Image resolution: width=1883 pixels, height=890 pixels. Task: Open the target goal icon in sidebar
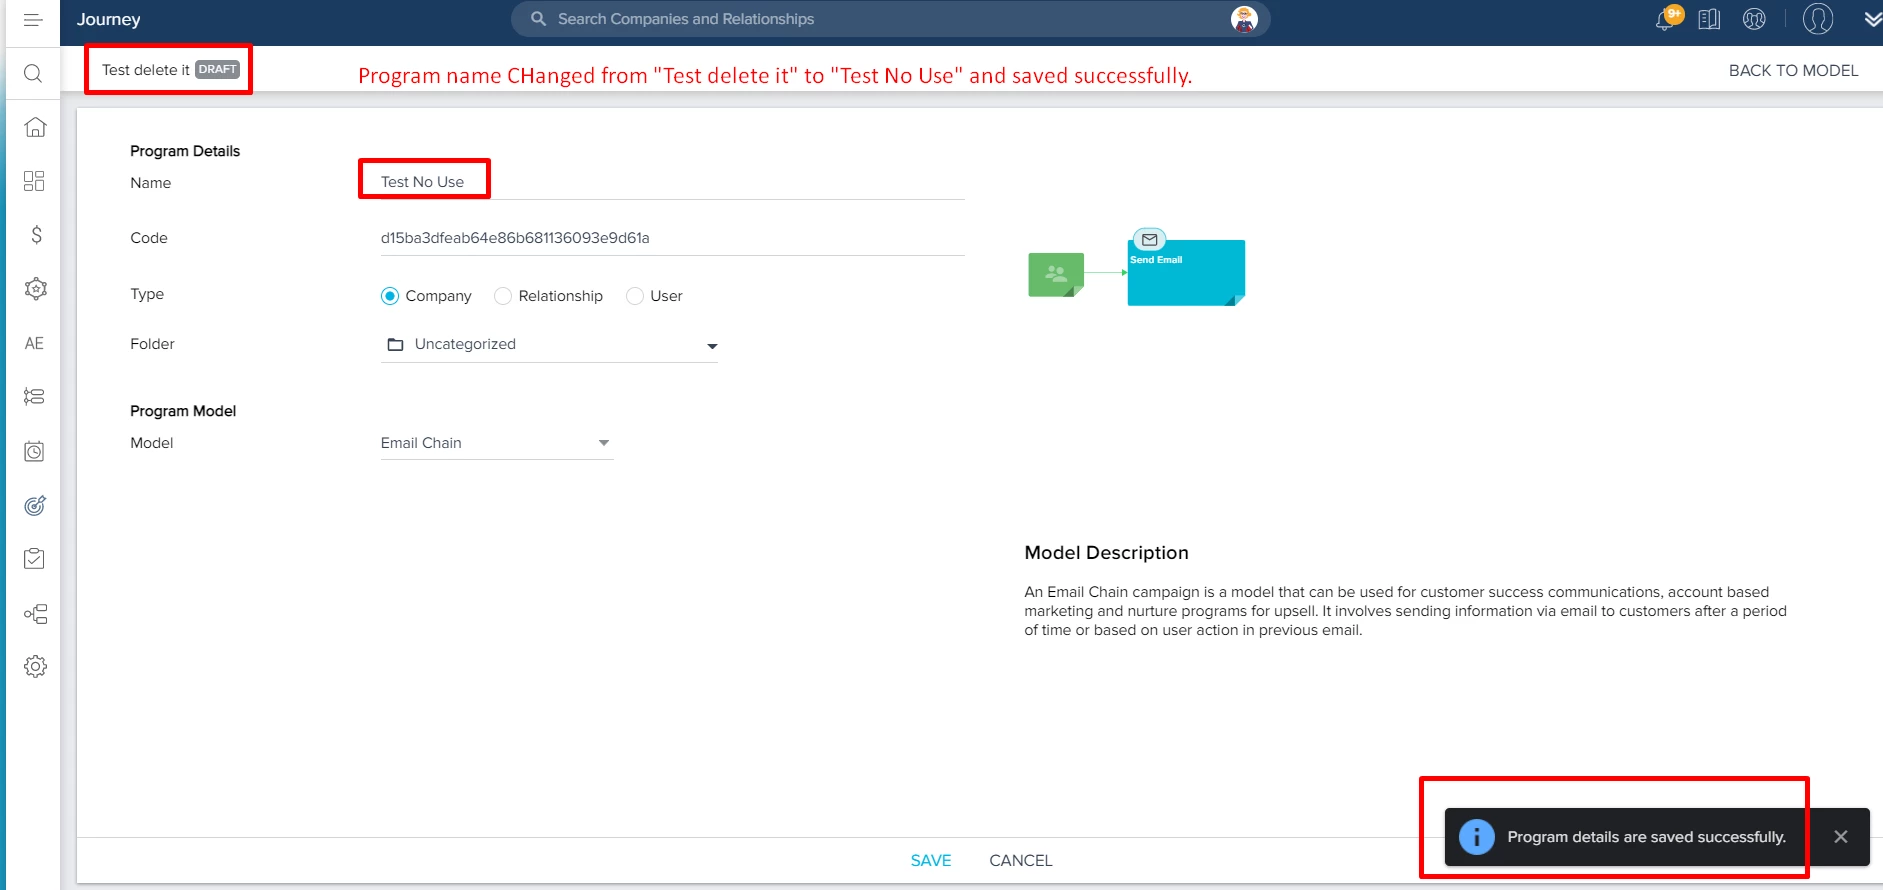pyautogui.click(x=35, y=505)
